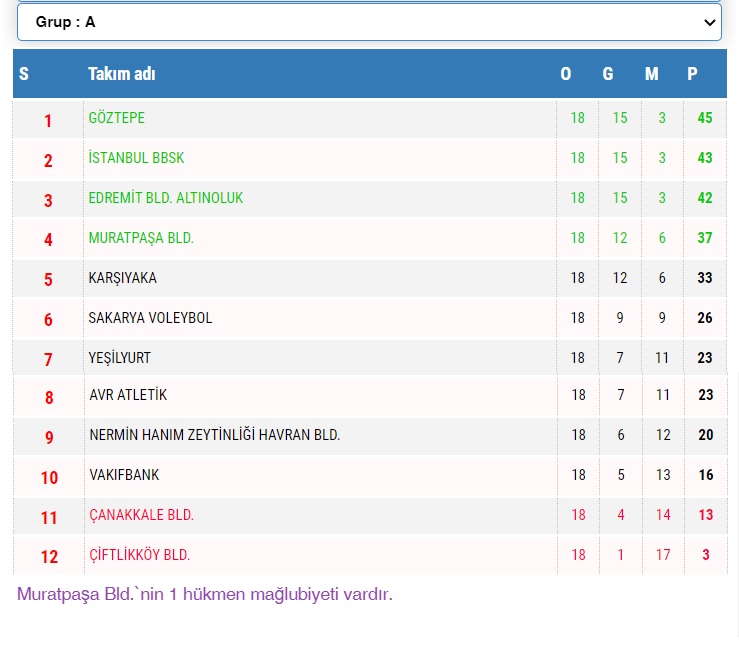739x650 pixels.
Task: Click the YEŞİLYURT team row
Action: (120, 358)
